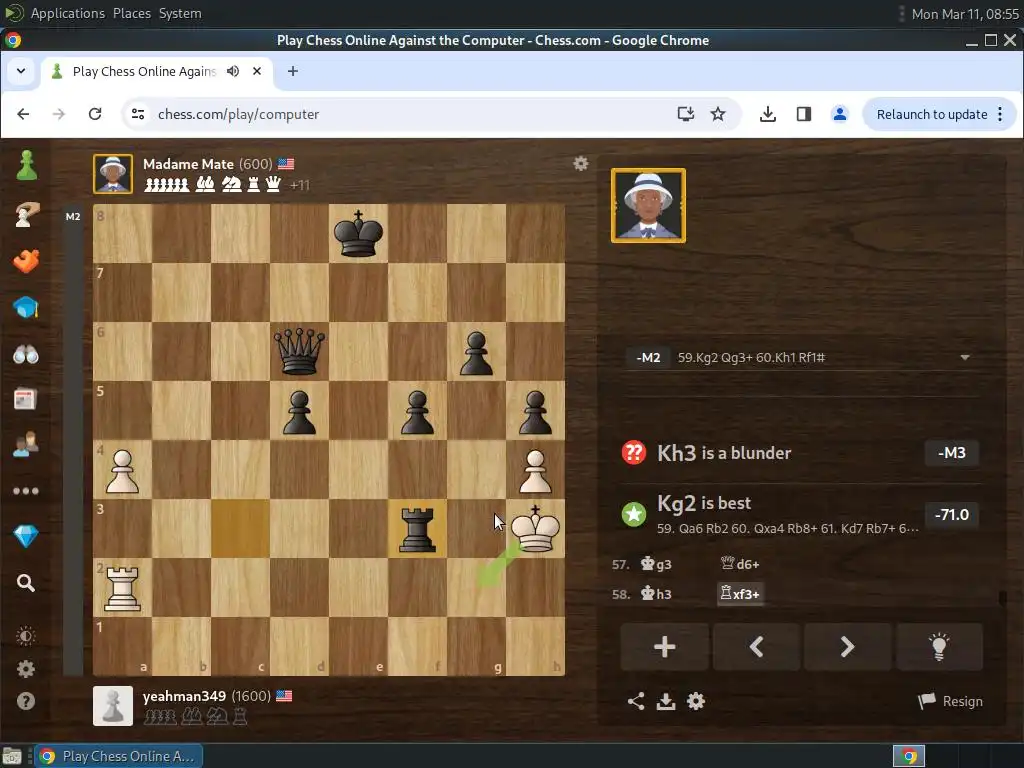
Task: Click the download game icon
Action: pos(665,701)
